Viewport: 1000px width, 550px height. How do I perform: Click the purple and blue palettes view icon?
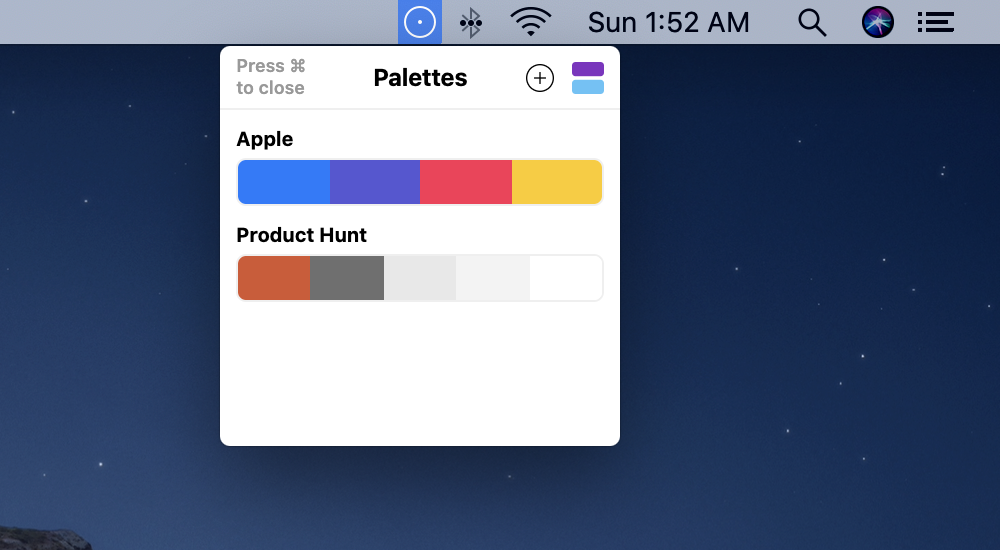pos(588,78)
